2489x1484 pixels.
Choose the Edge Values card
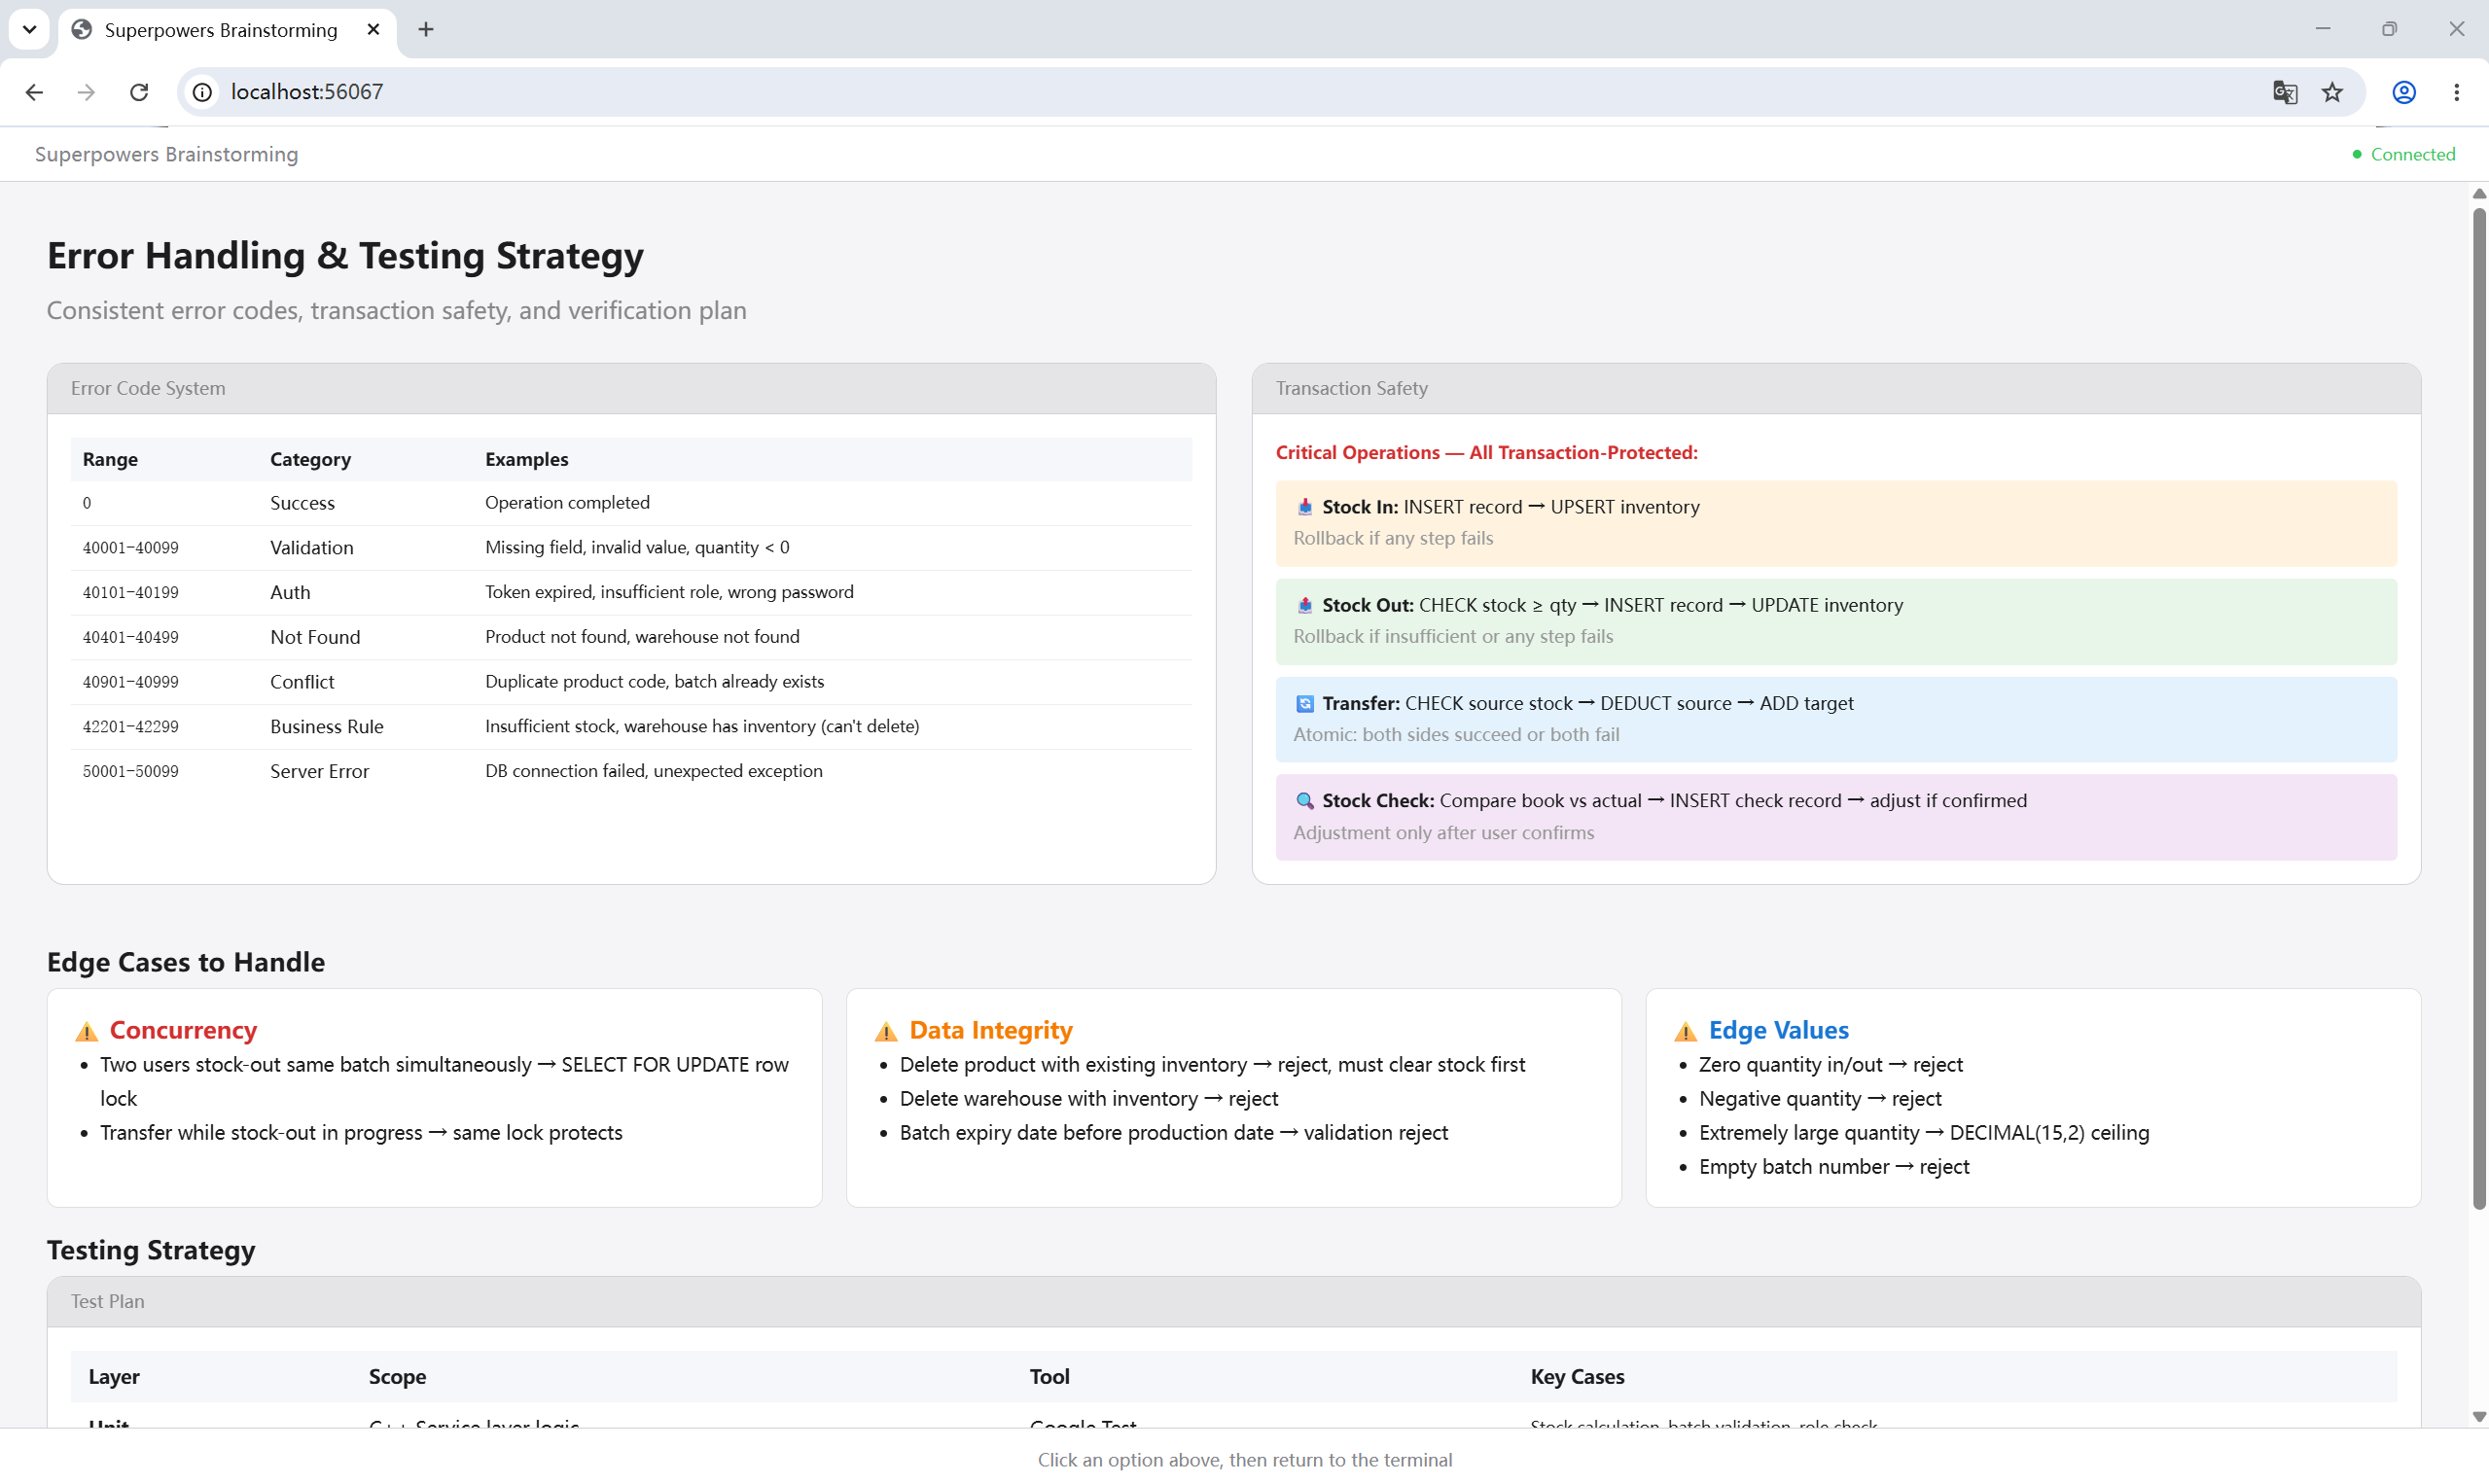(x=2033, y=1098)
